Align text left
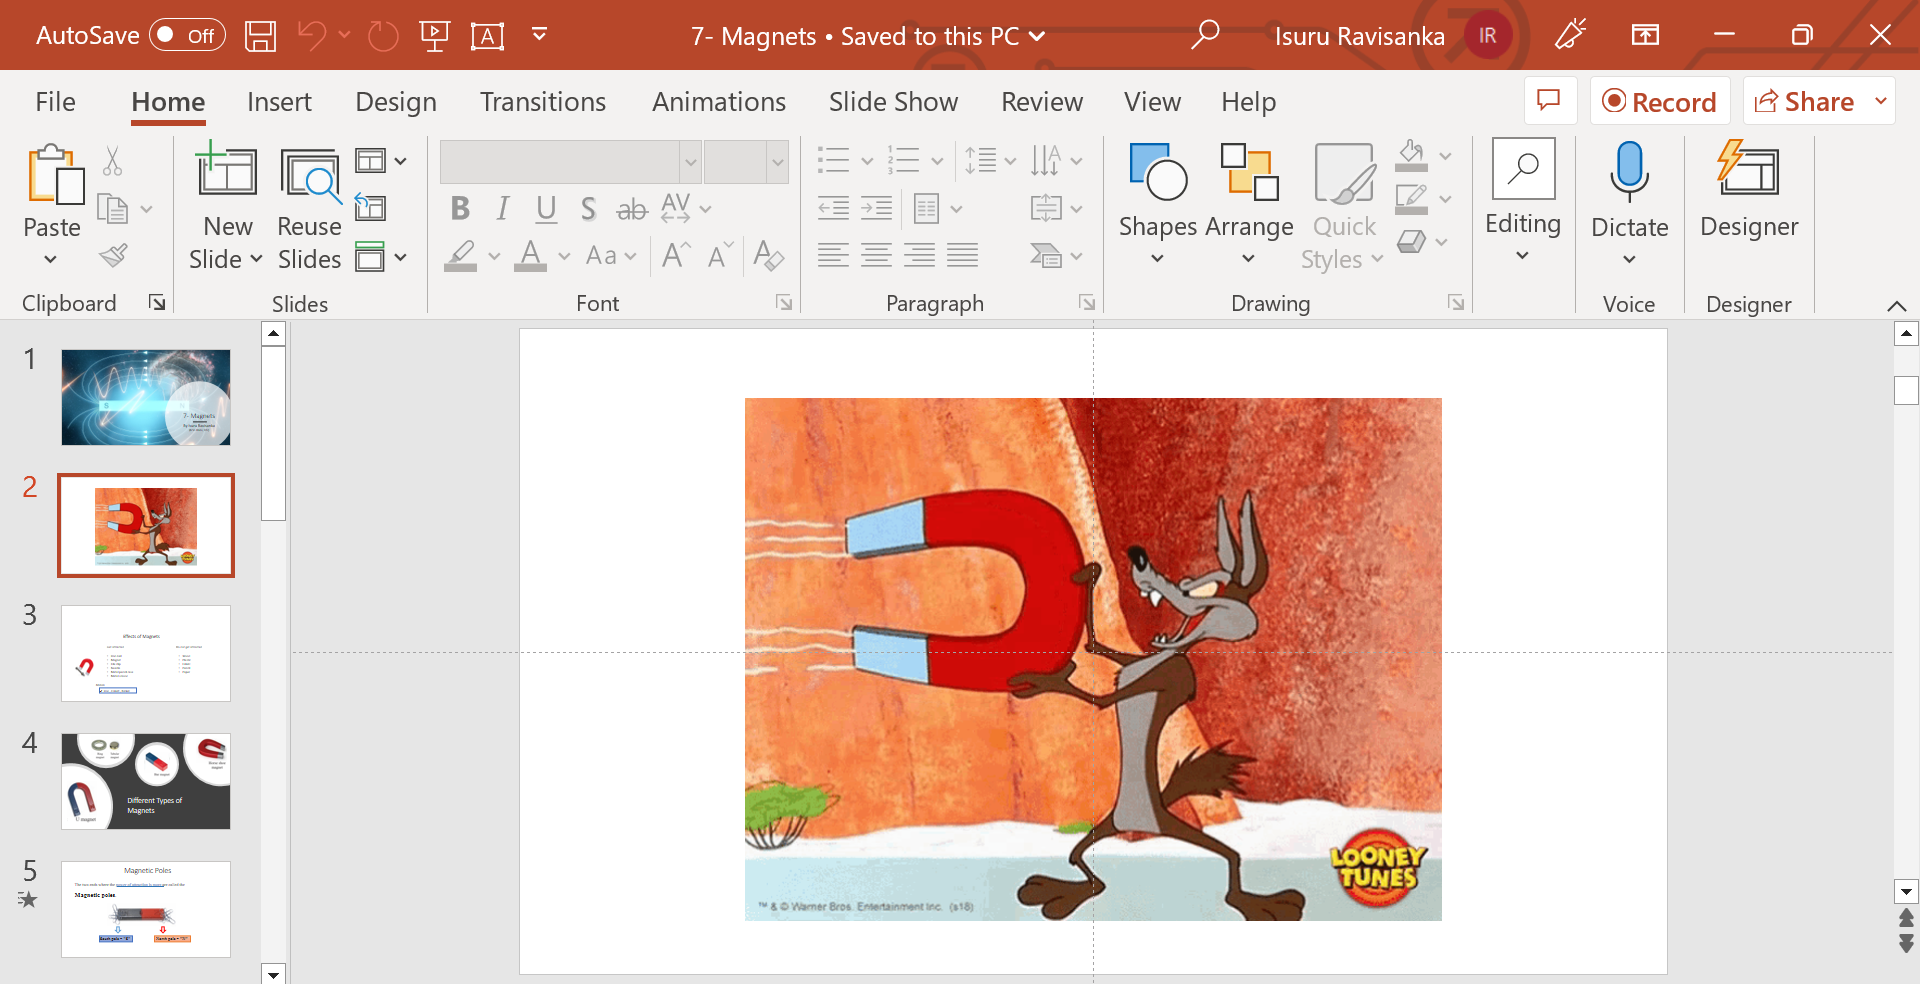 pos(833,256)
